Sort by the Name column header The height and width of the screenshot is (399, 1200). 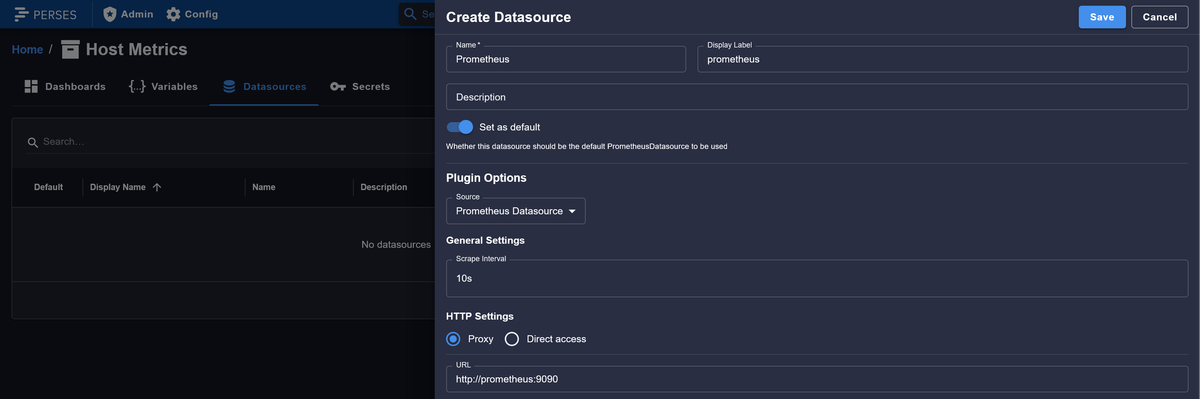(264, 187)
